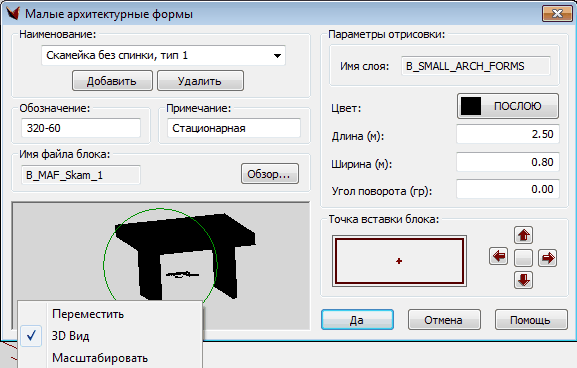Open the Помощь help button
Viewport: 577px width, 368px height.
(531, 319)
